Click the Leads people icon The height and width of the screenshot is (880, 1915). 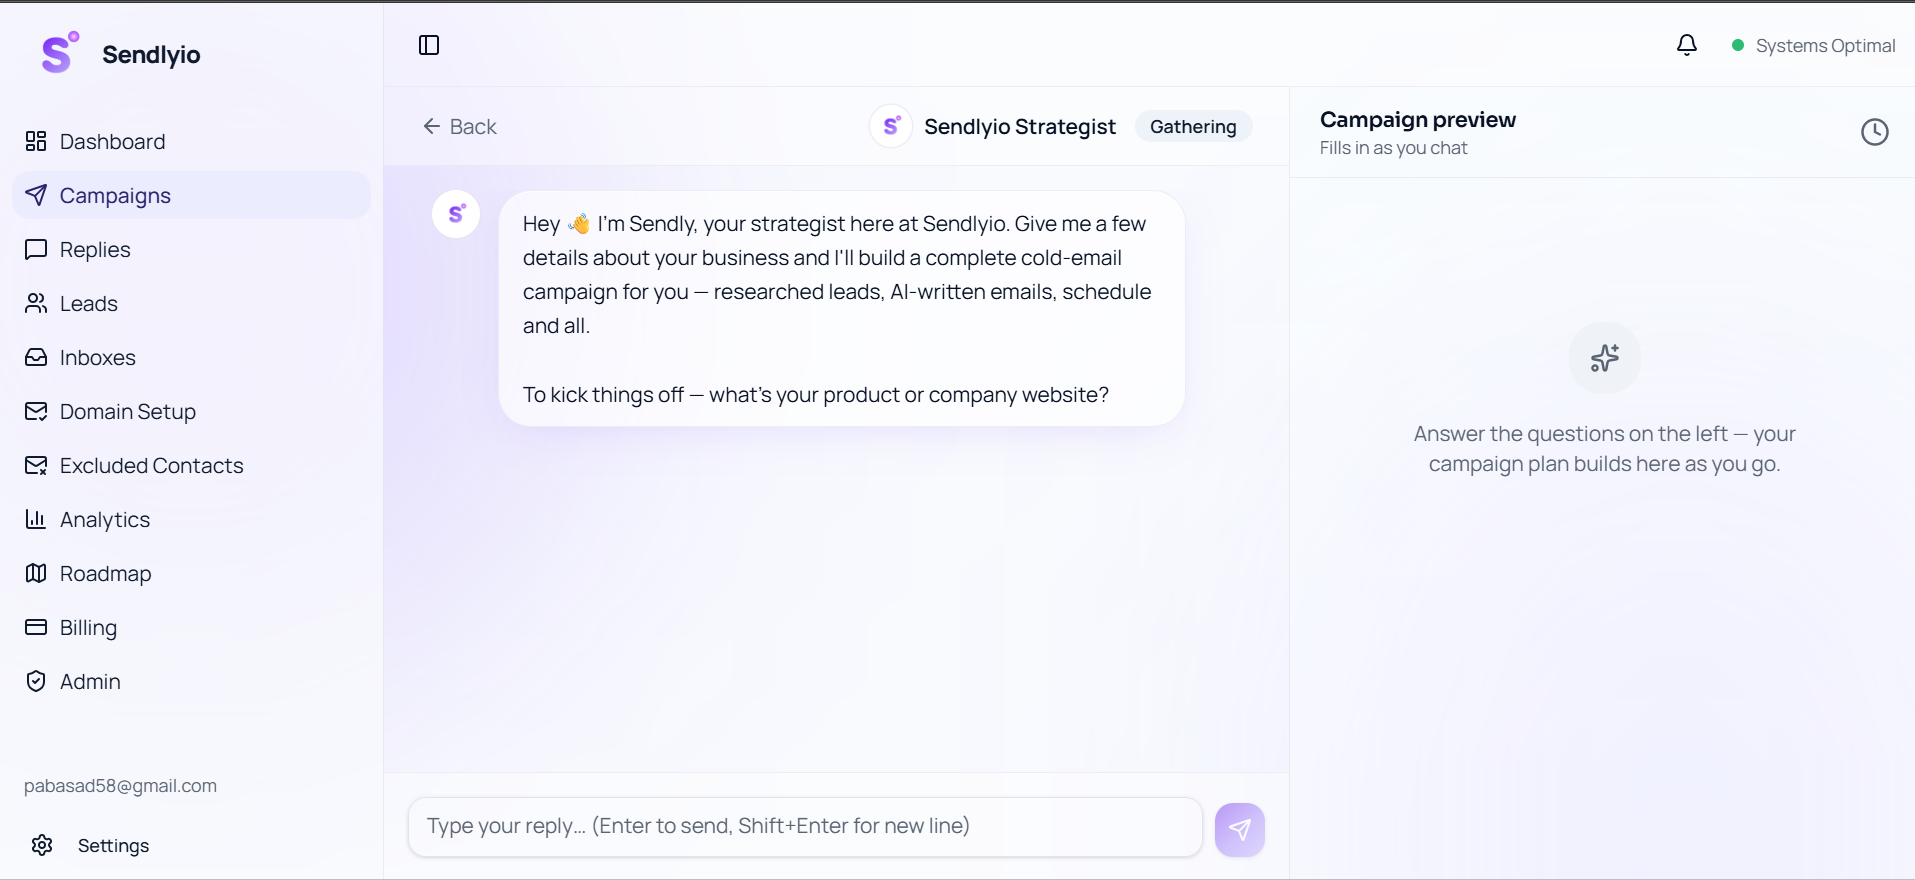[x=36, y=303]
